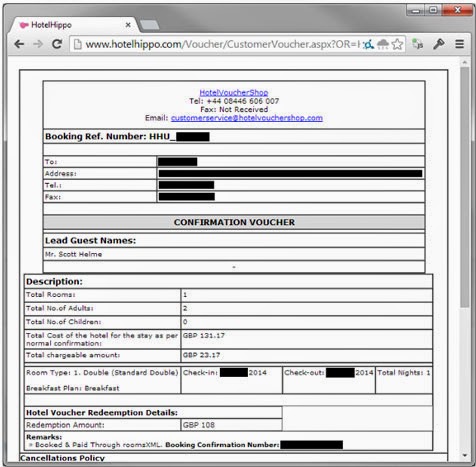Click the page scrollbar up arrow
Viewport: 476px width, 467px height.
[x=465, y=63]
